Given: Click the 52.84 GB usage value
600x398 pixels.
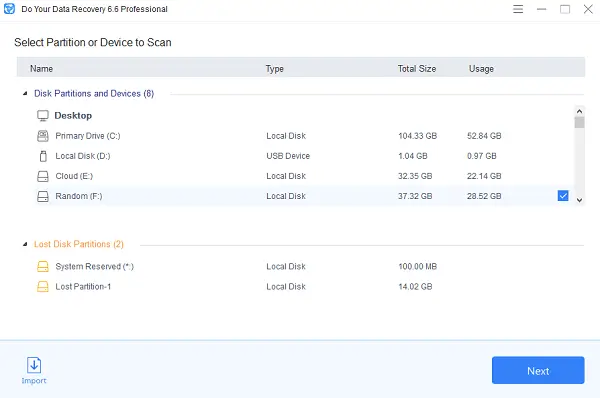Looking at the screenshot, I should (484, 136).
